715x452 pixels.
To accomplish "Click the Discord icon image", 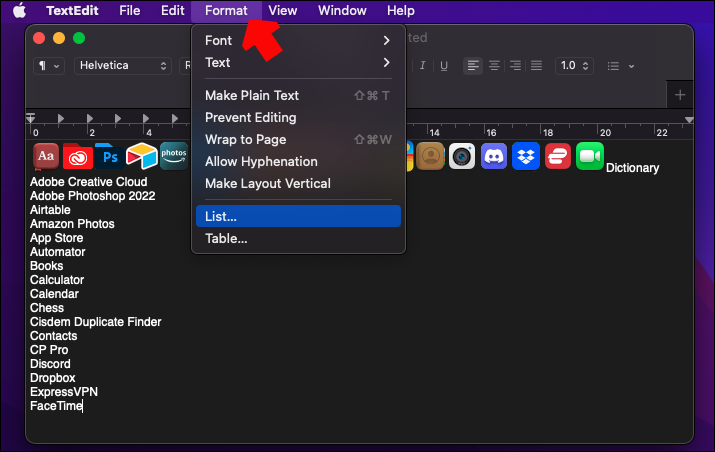I will 493,156.
